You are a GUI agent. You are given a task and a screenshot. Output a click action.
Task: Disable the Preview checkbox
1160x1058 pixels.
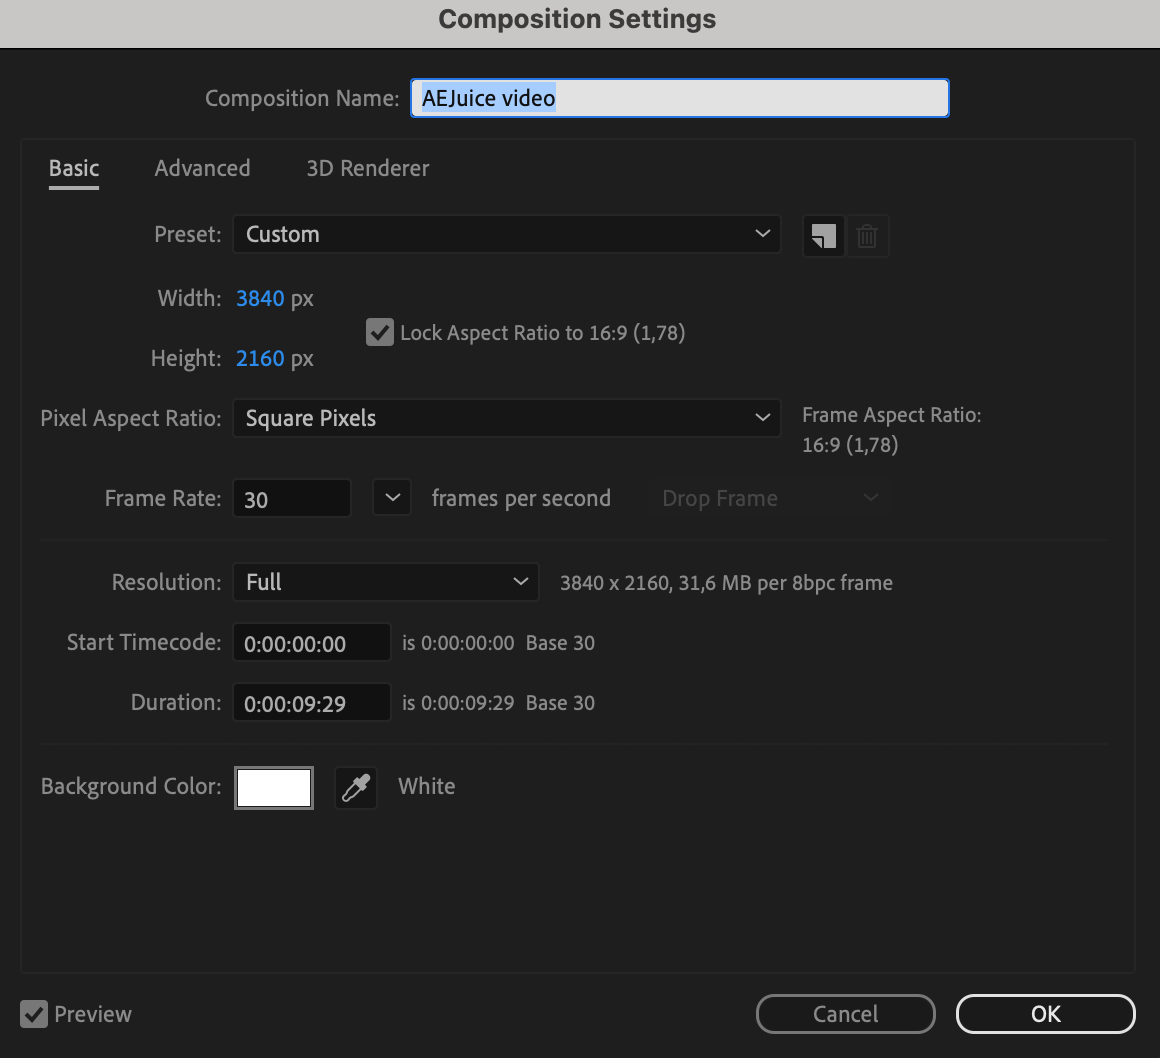[34, 1014]
